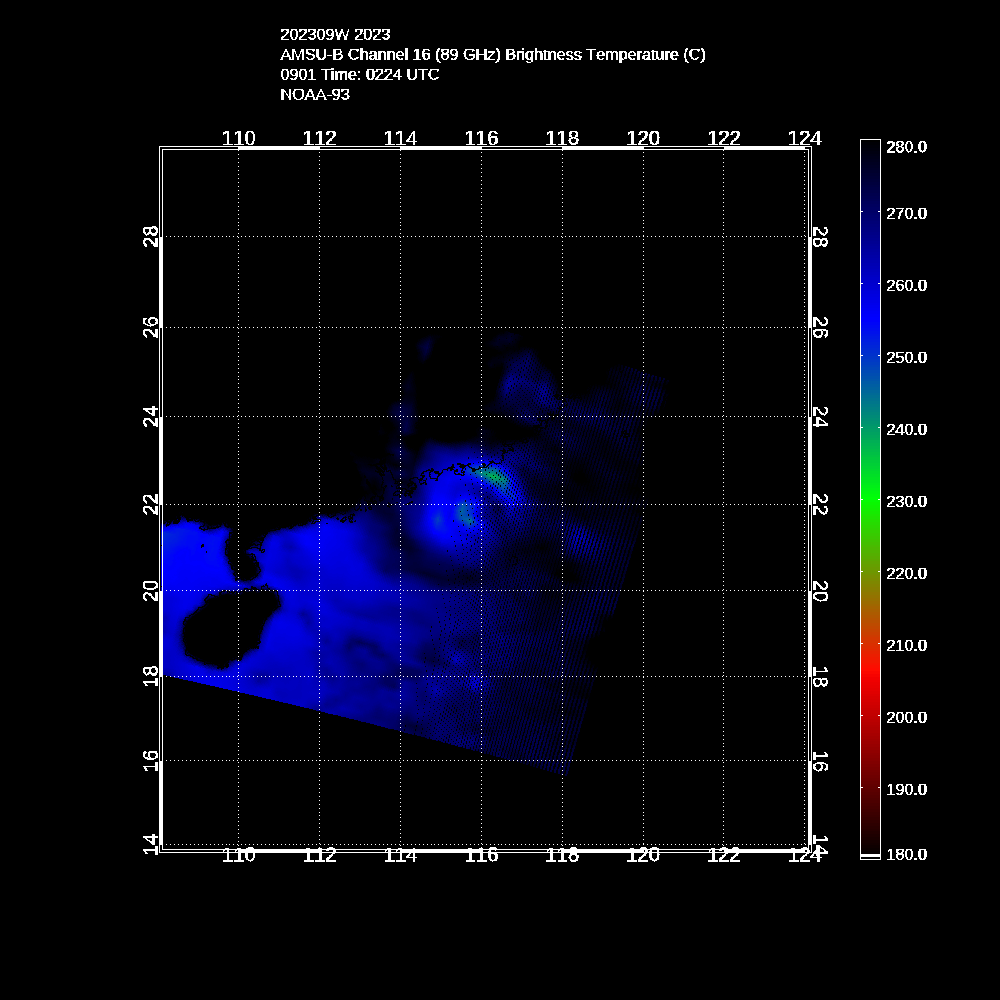Click longitude 124 on the top axis

805,138
